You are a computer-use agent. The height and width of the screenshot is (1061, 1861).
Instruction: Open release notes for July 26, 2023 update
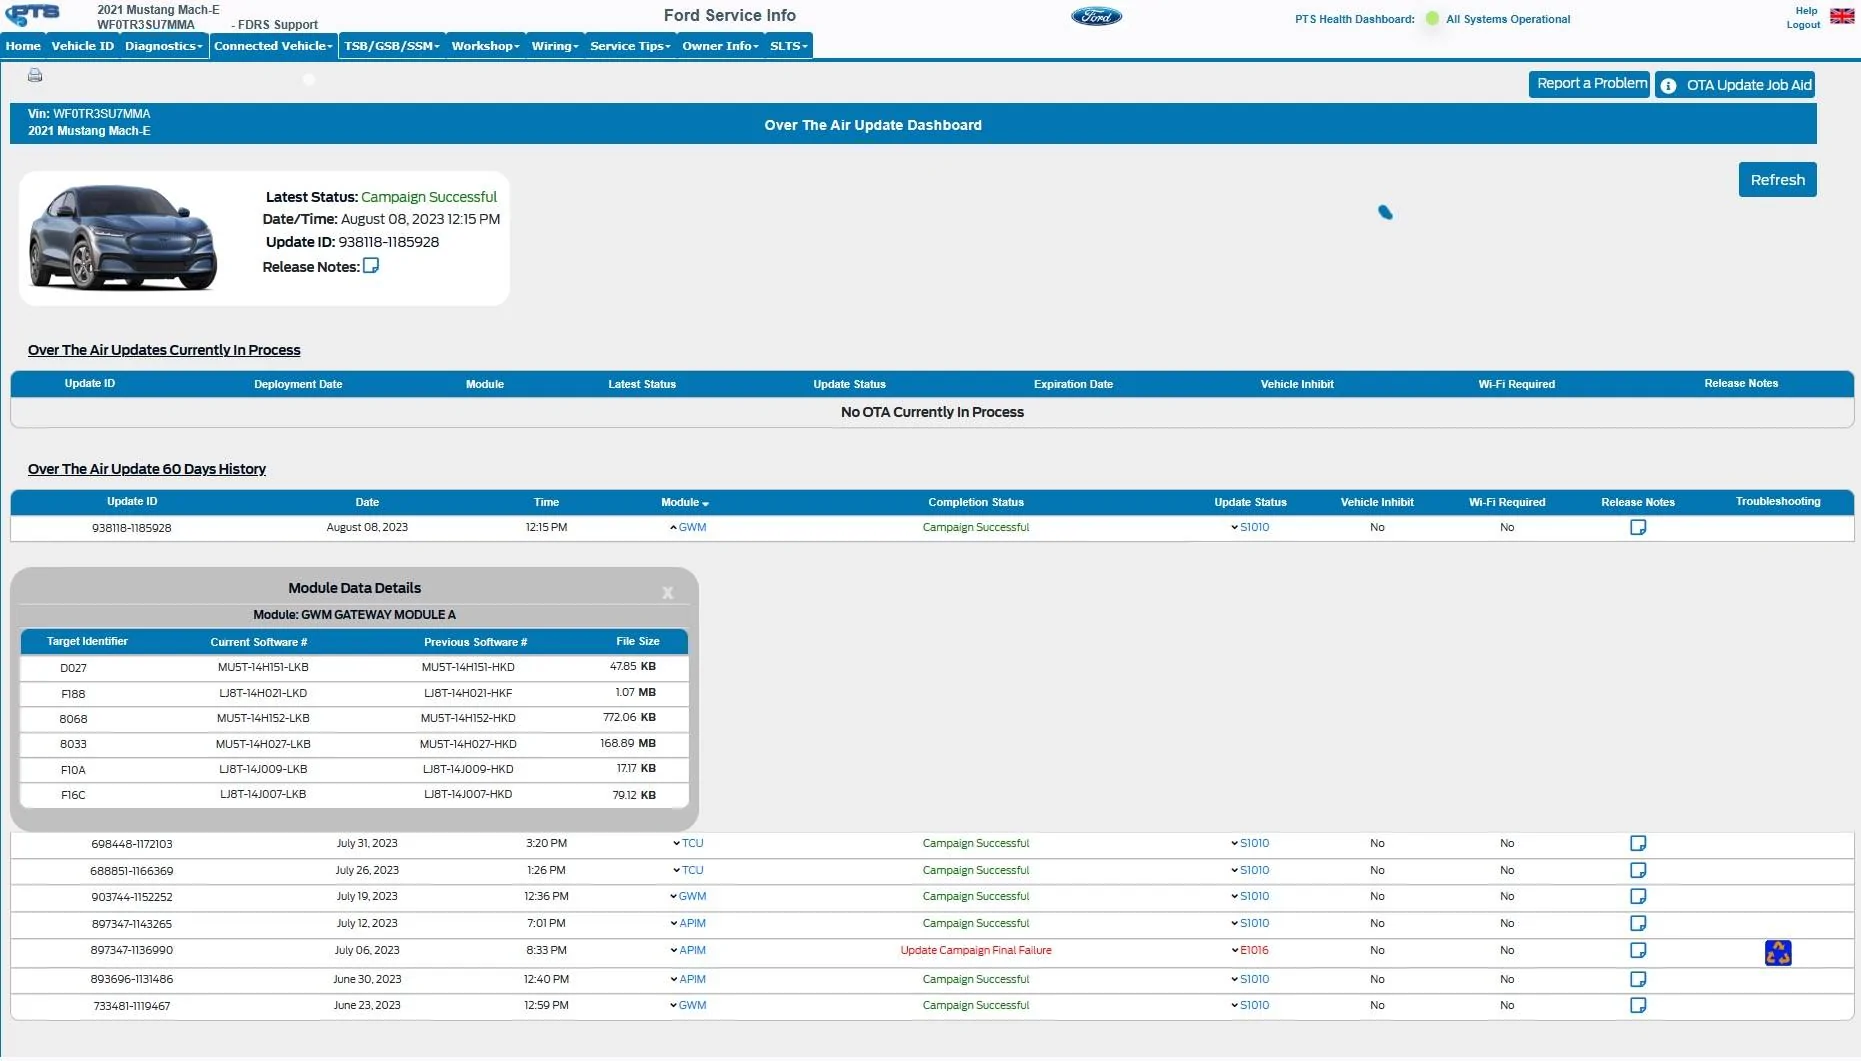(x=1638, y=871)
